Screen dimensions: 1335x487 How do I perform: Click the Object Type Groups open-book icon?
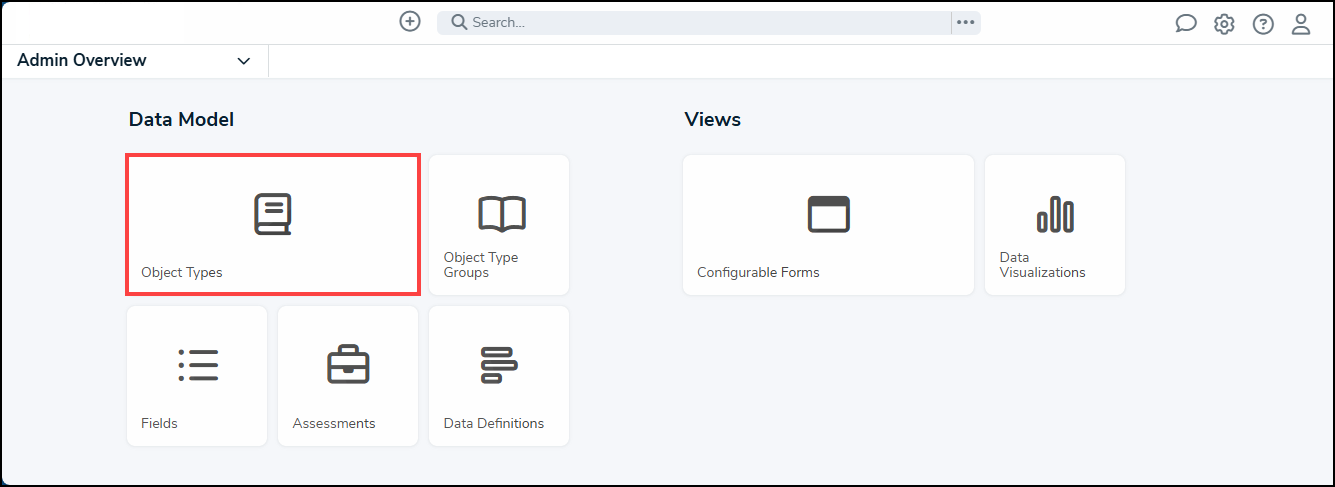tap(501, 214)
